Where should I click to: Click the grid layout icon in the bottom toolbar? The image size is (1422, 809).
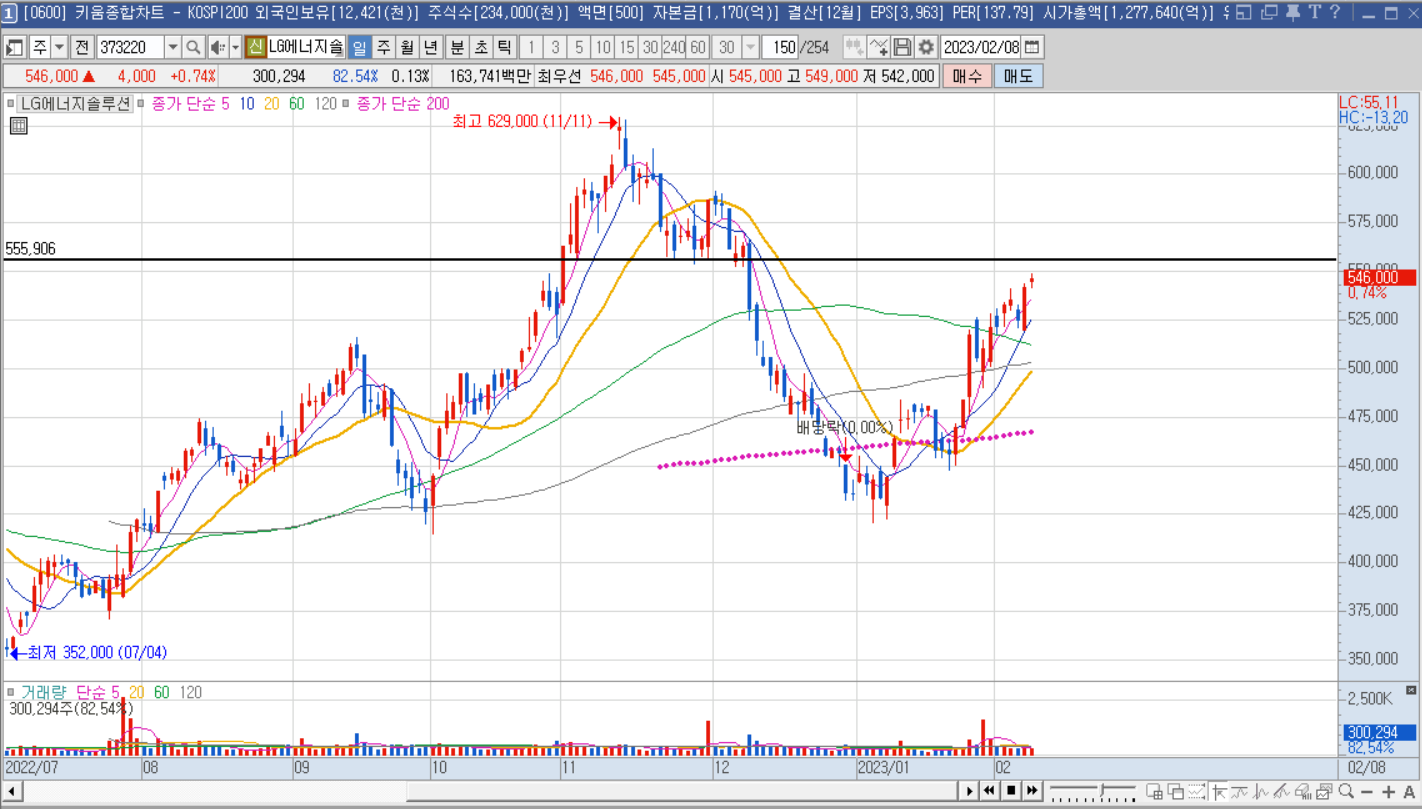pos(1155,791)
